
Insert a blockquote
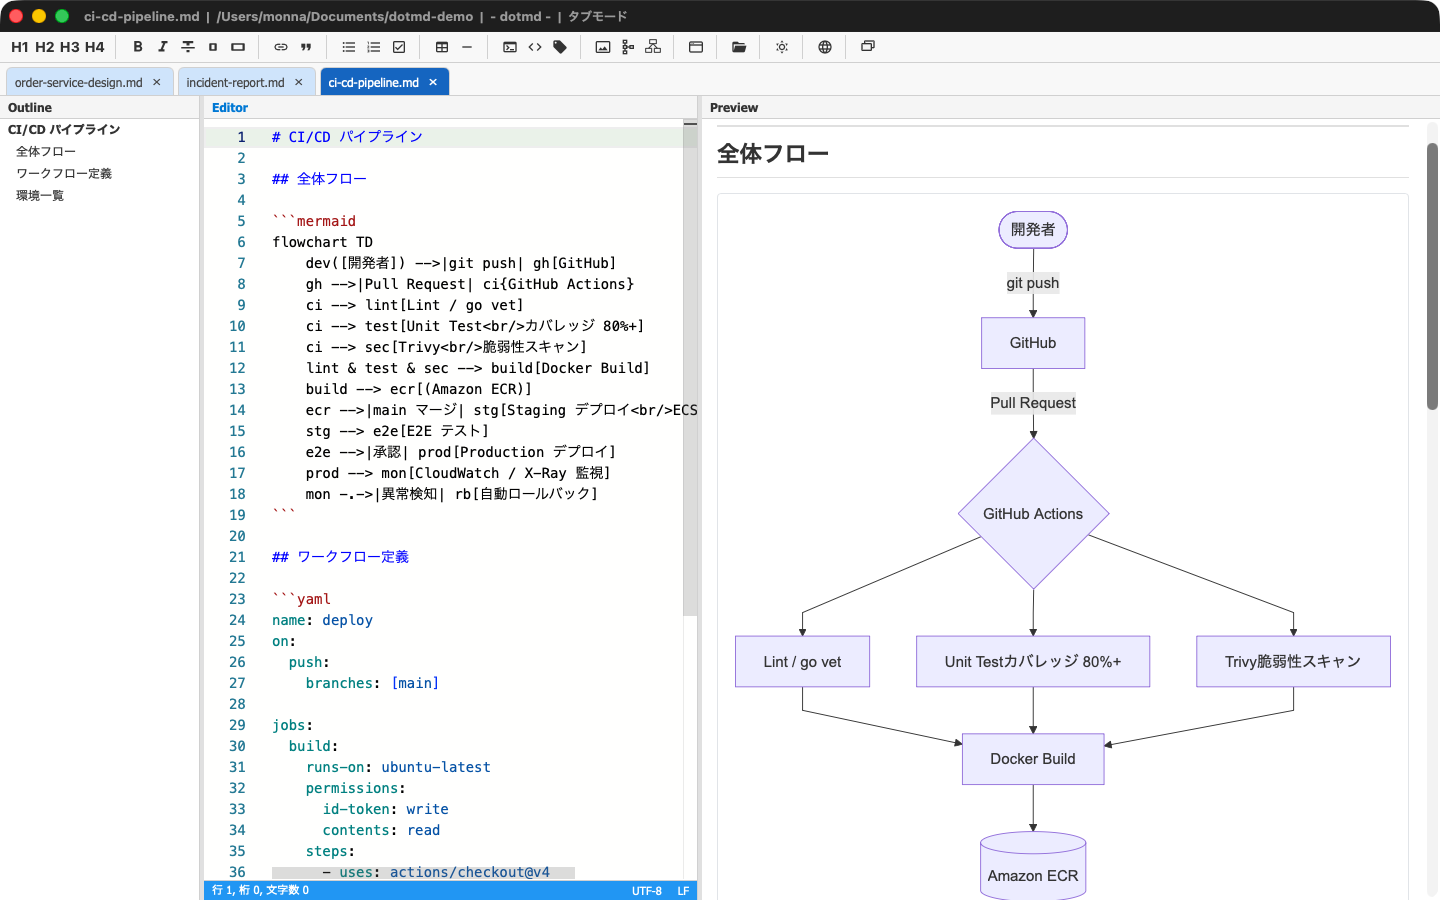point(306,47)
